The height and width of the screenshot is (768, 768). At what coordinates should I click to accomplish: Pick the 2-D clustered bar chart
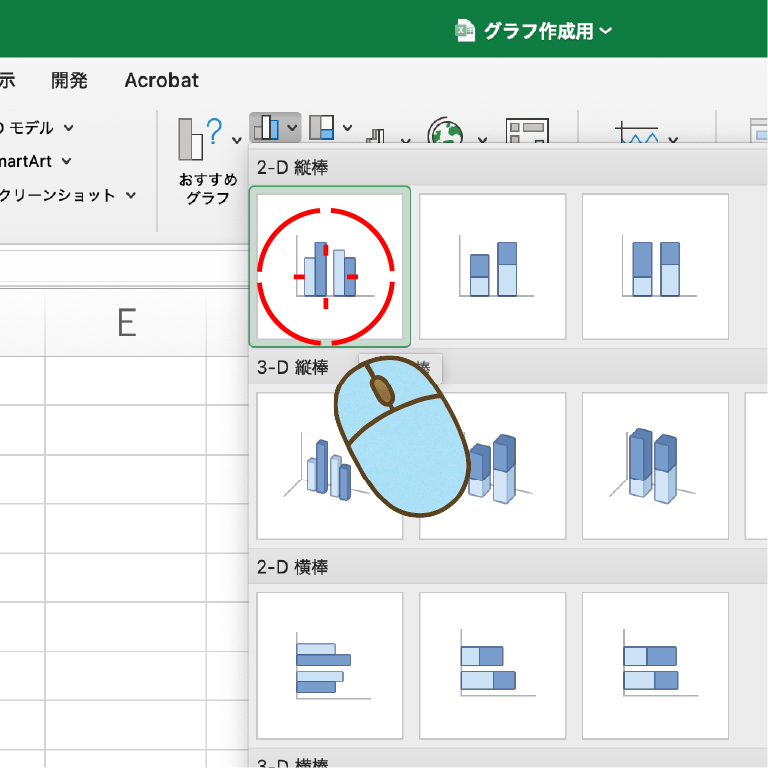[330, 666]
